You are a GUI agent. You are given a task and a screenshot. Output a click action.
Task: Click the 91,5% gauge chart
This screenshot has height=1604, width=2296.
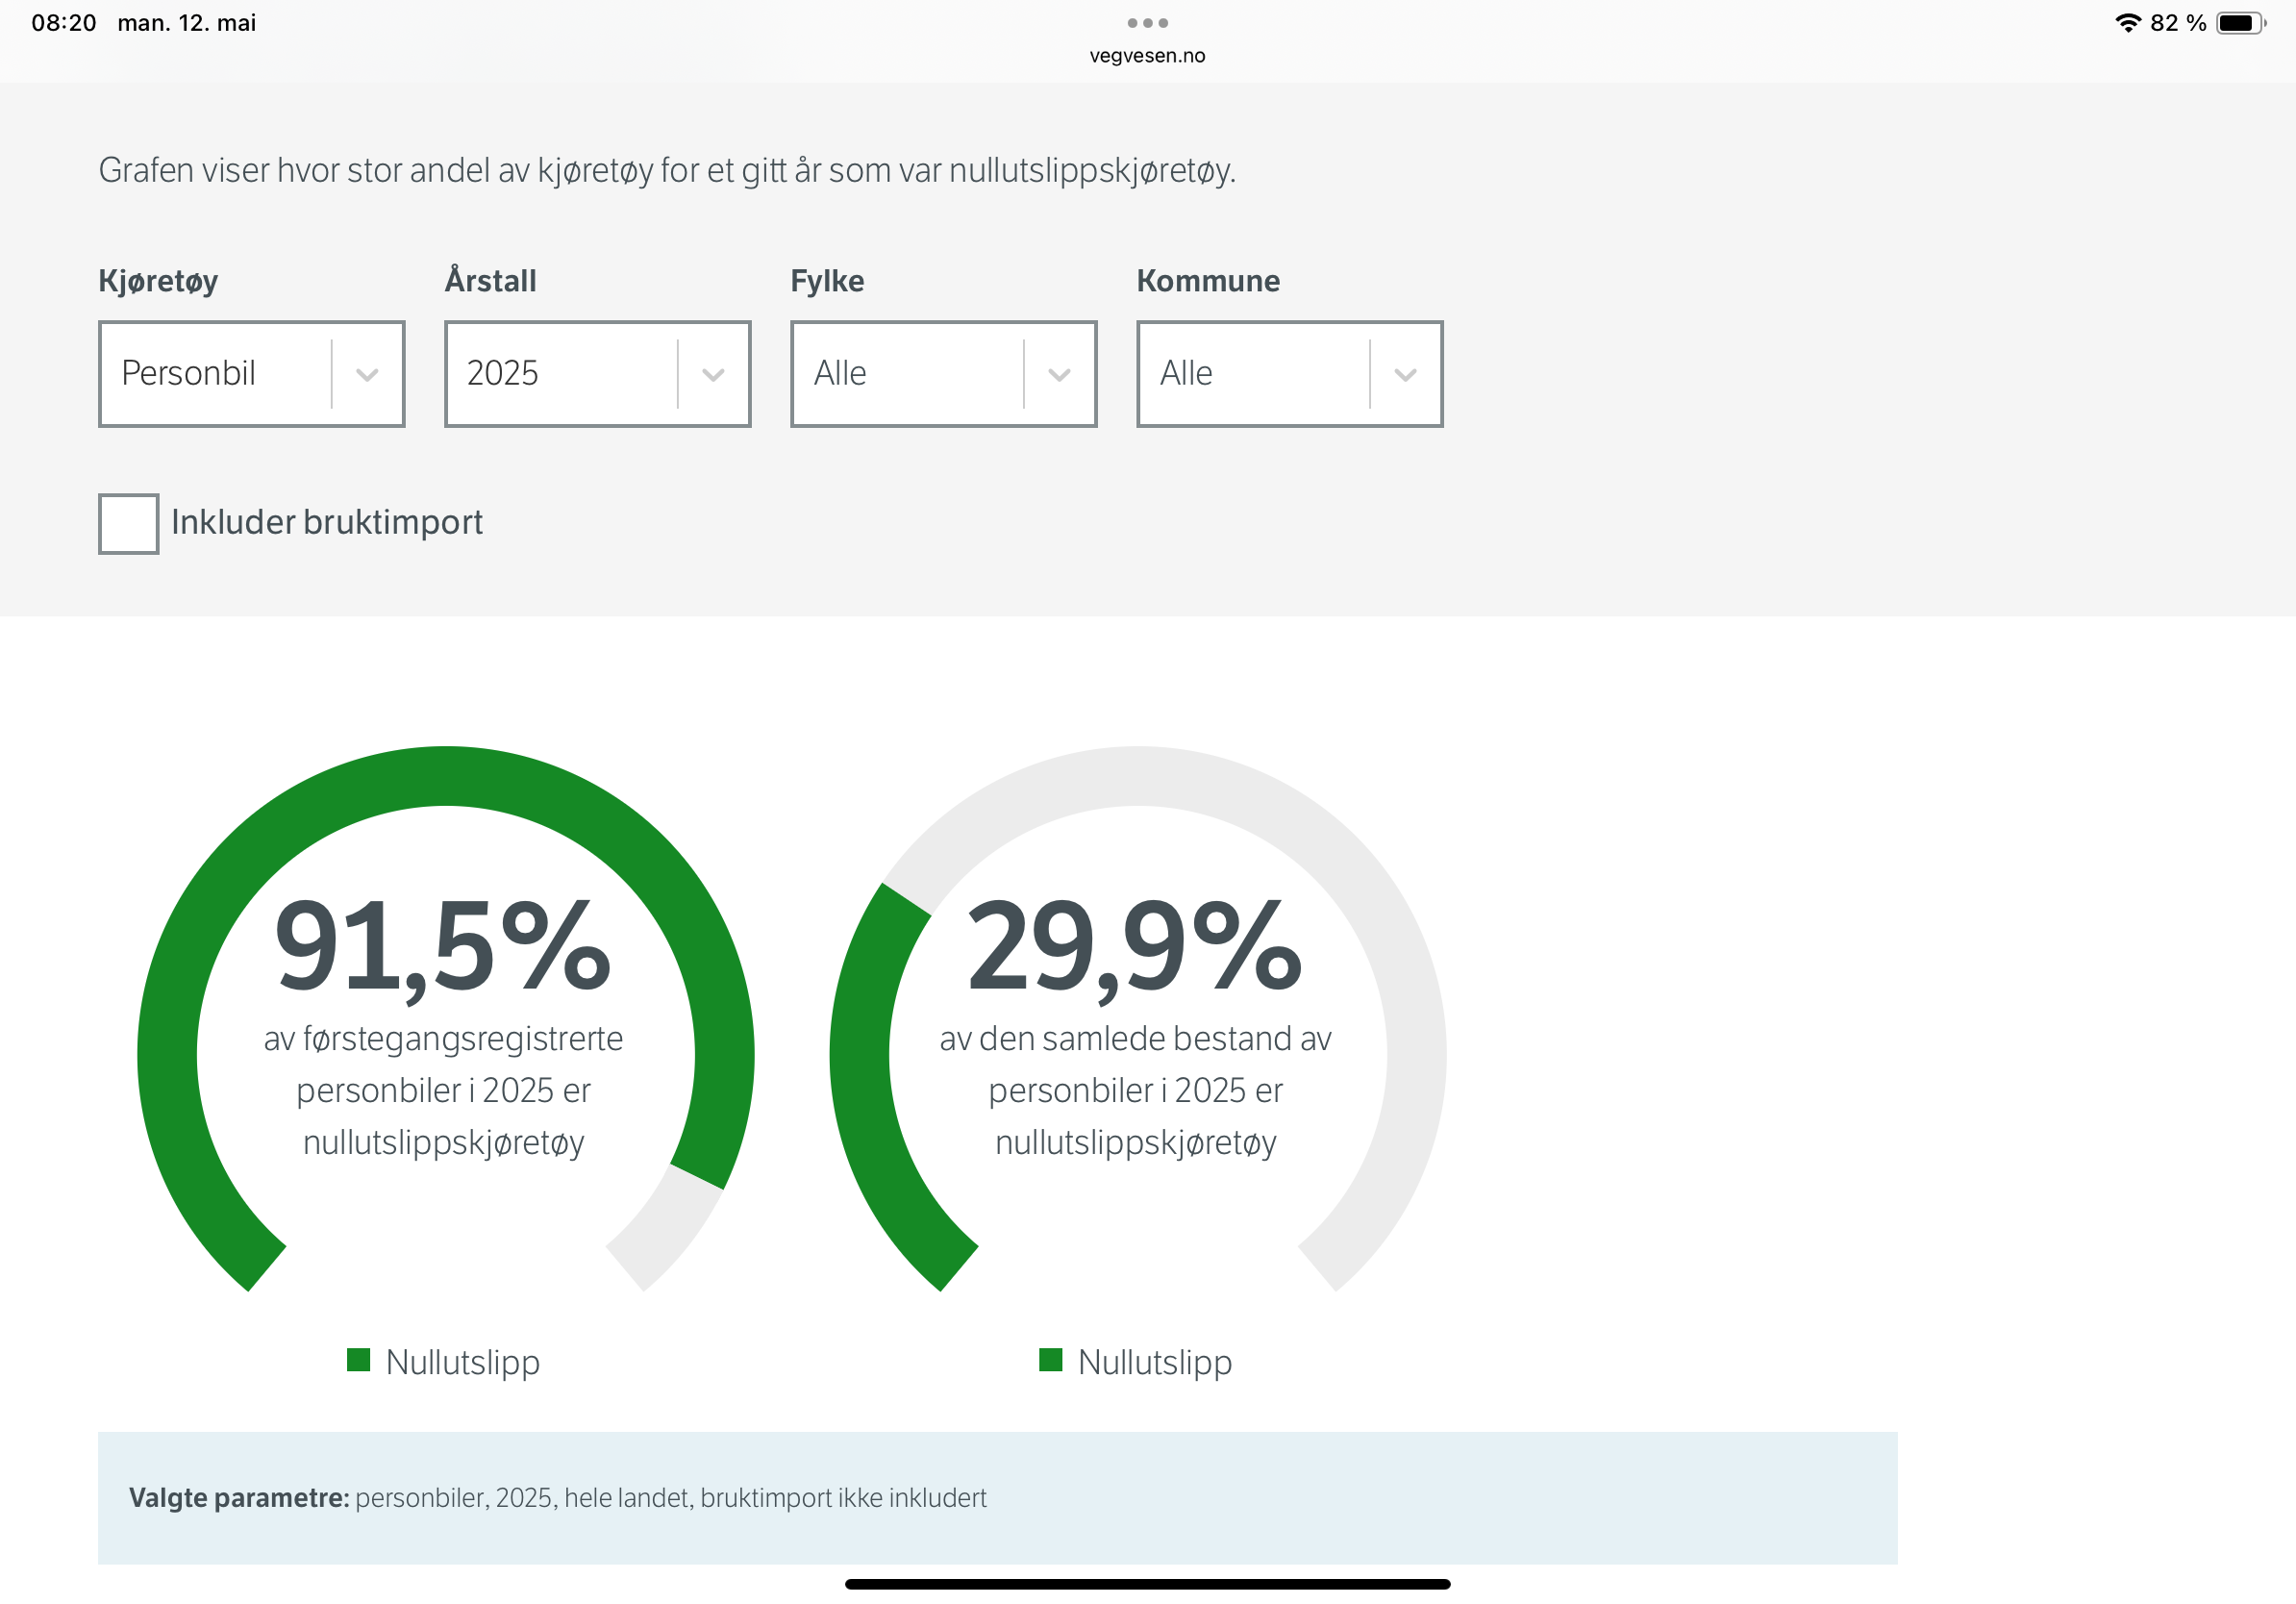(446, 1020)
